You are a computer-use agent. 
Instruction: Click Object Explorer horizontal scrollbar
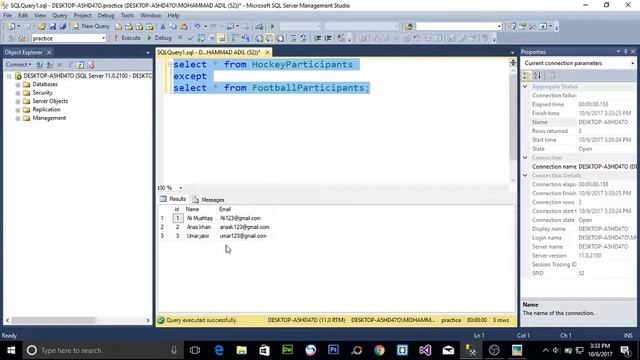tap(54, 320)
